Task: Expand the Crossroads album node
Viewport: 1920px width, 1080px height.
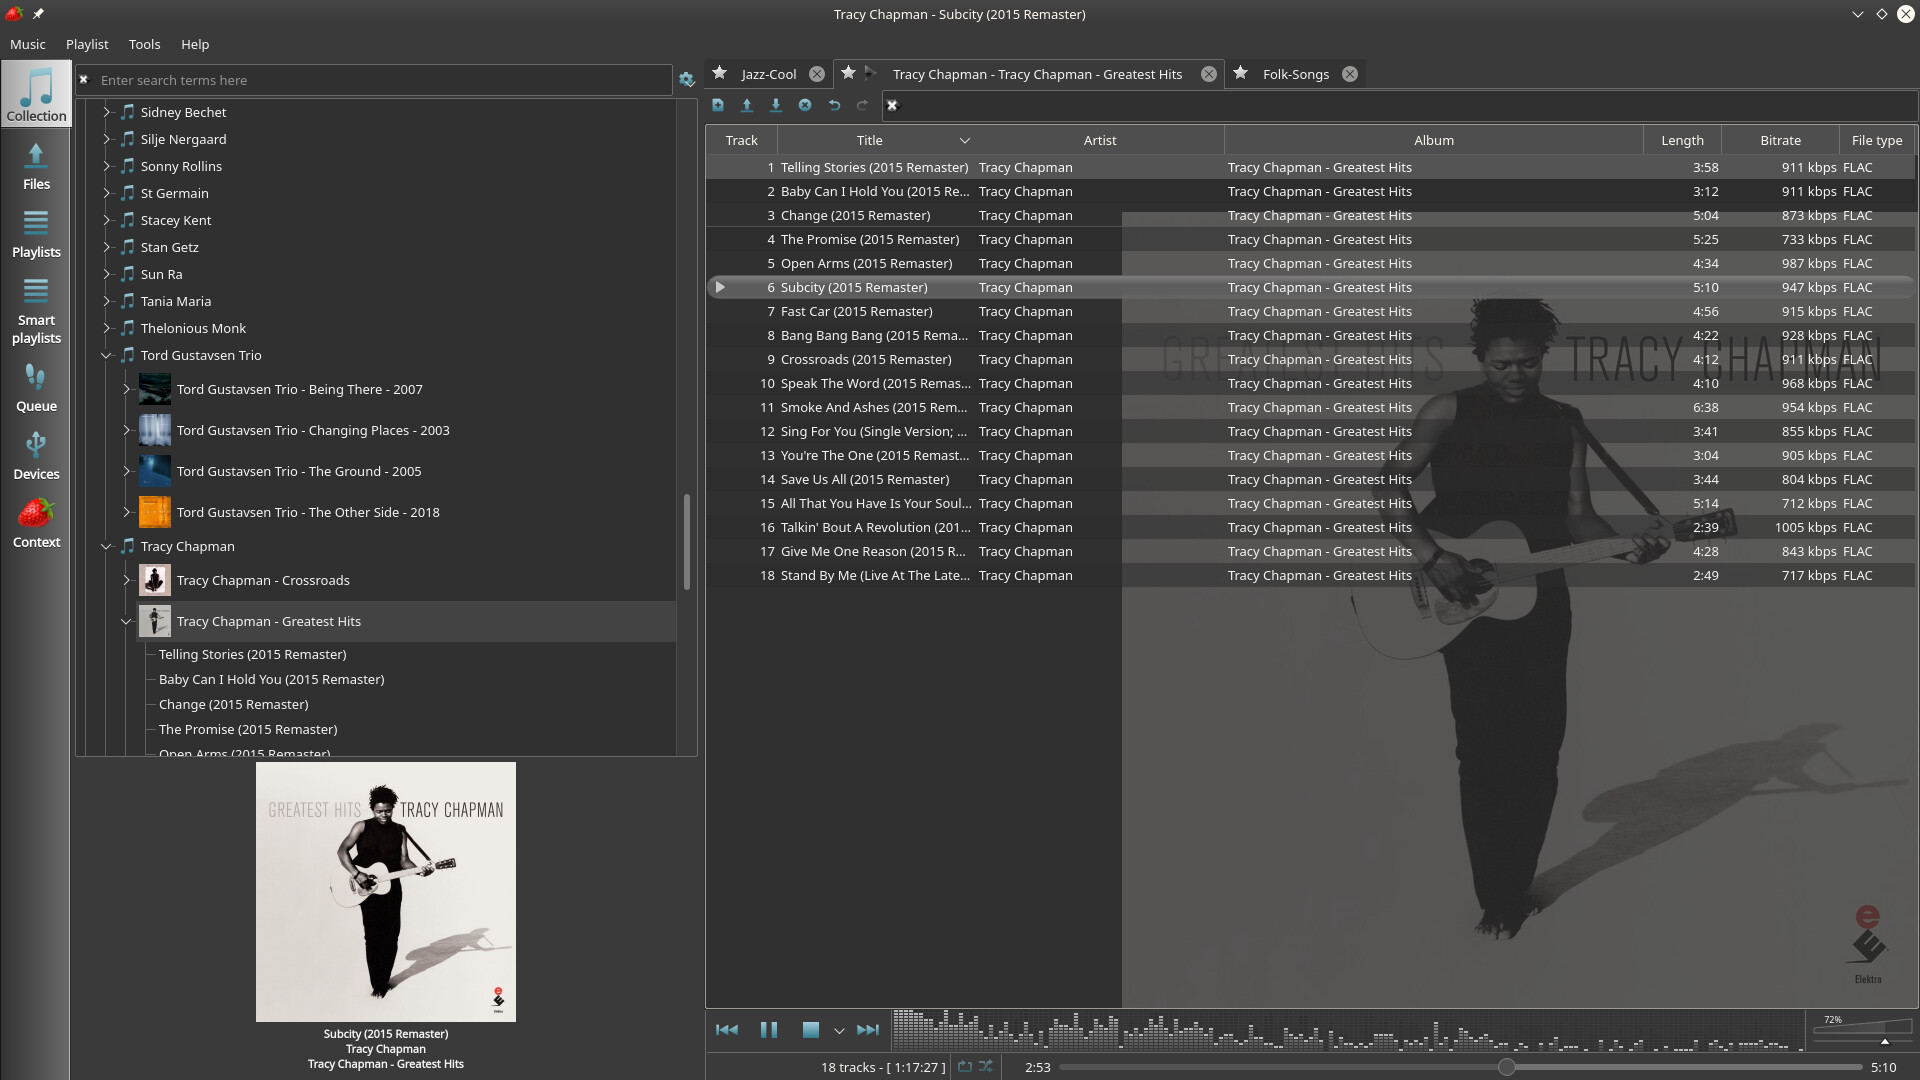Action: [x=126, y=580]
